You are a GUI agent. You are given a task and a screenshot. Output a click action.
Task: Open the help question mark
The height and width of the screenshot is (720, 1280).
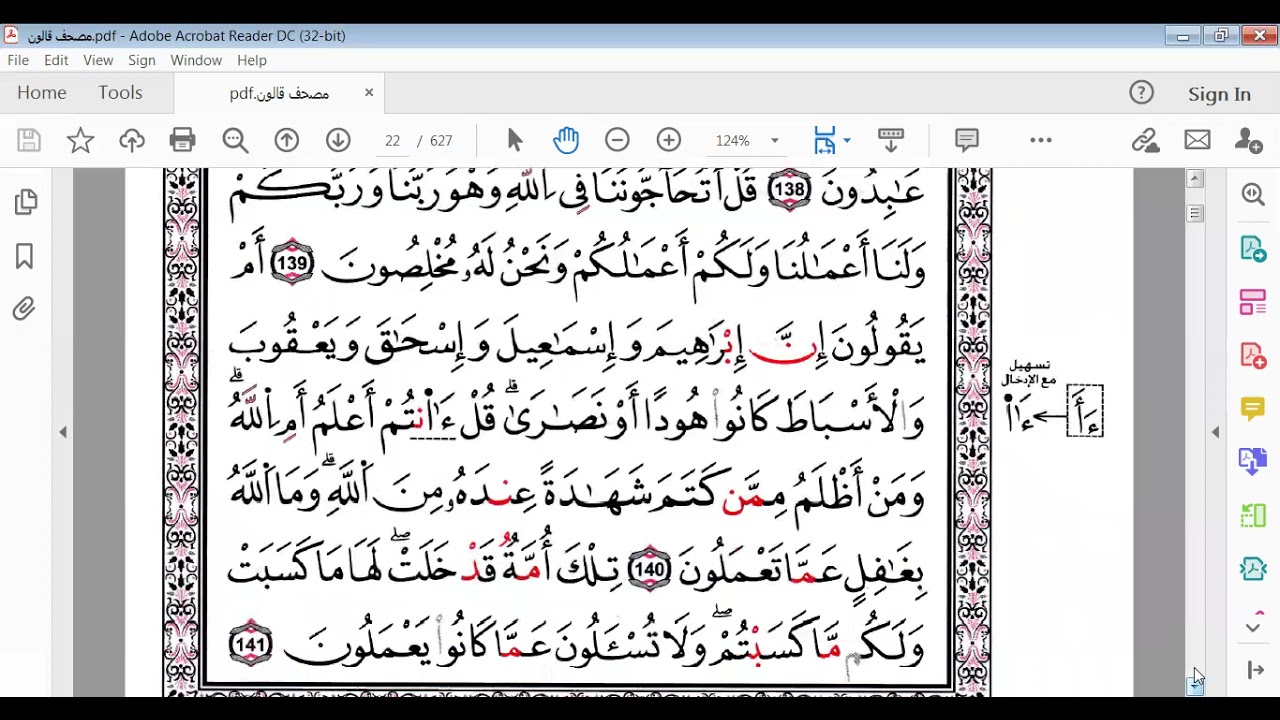click(x=1141, y=93)
